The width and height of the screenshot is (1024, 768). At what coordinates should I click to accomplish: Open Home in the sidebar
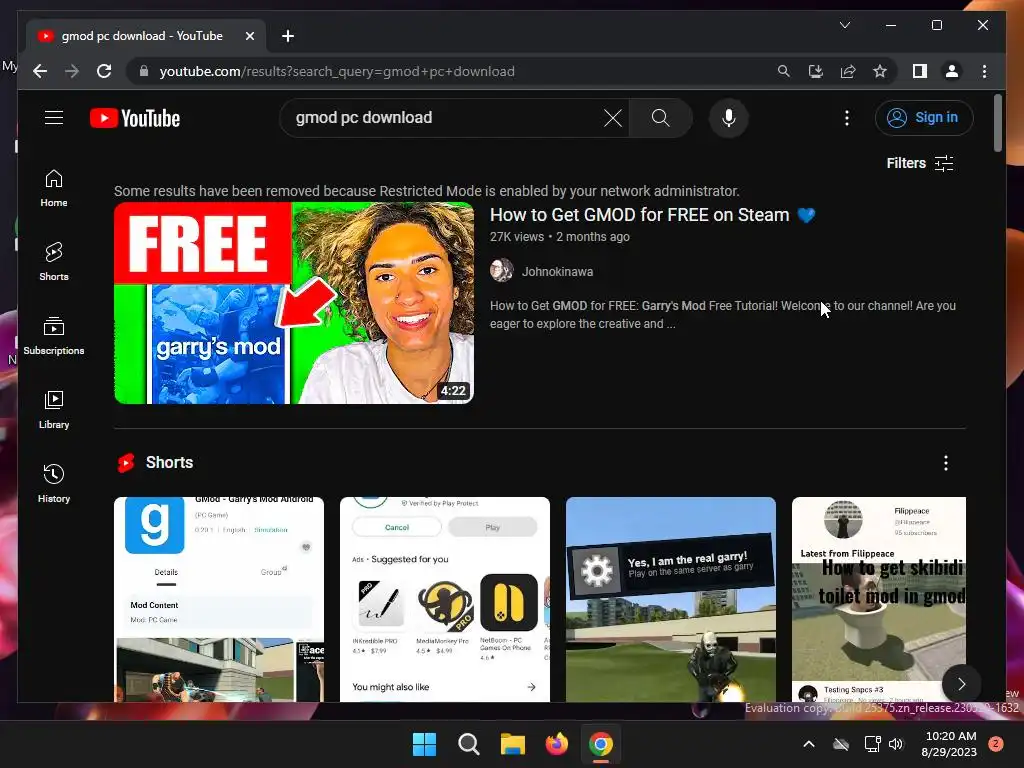point(54,188)
